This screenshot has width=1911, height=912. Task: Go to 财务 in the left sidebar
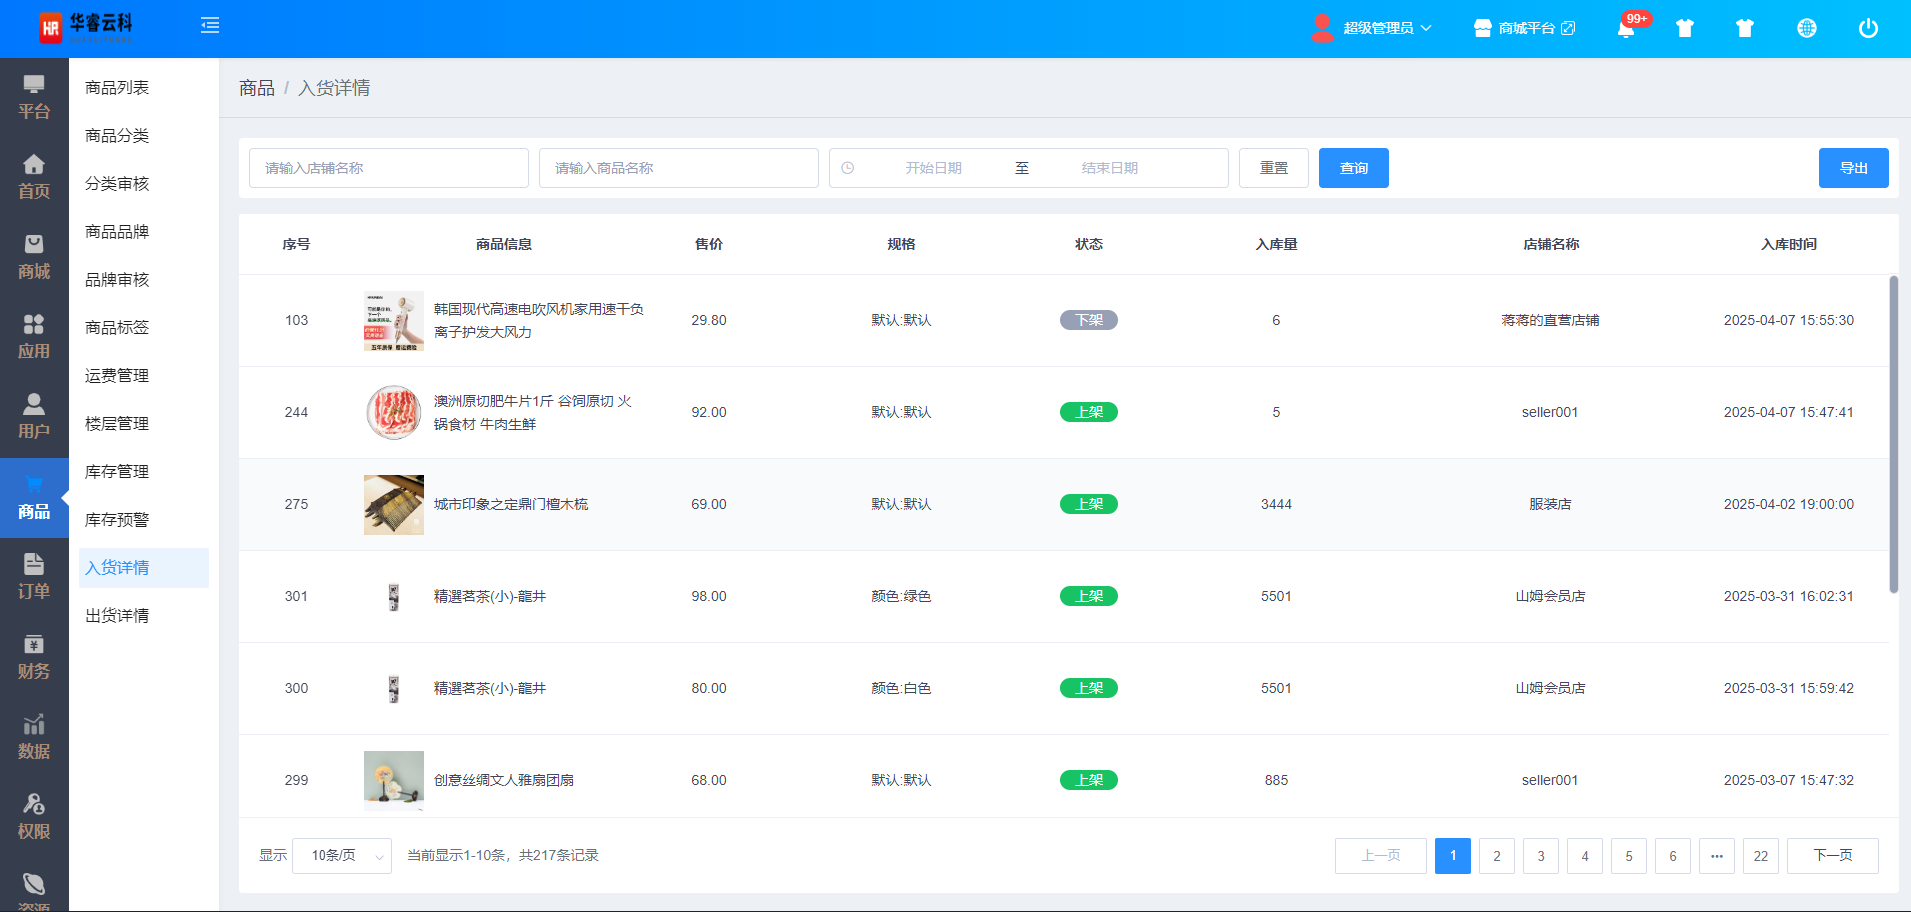[34, 657]
